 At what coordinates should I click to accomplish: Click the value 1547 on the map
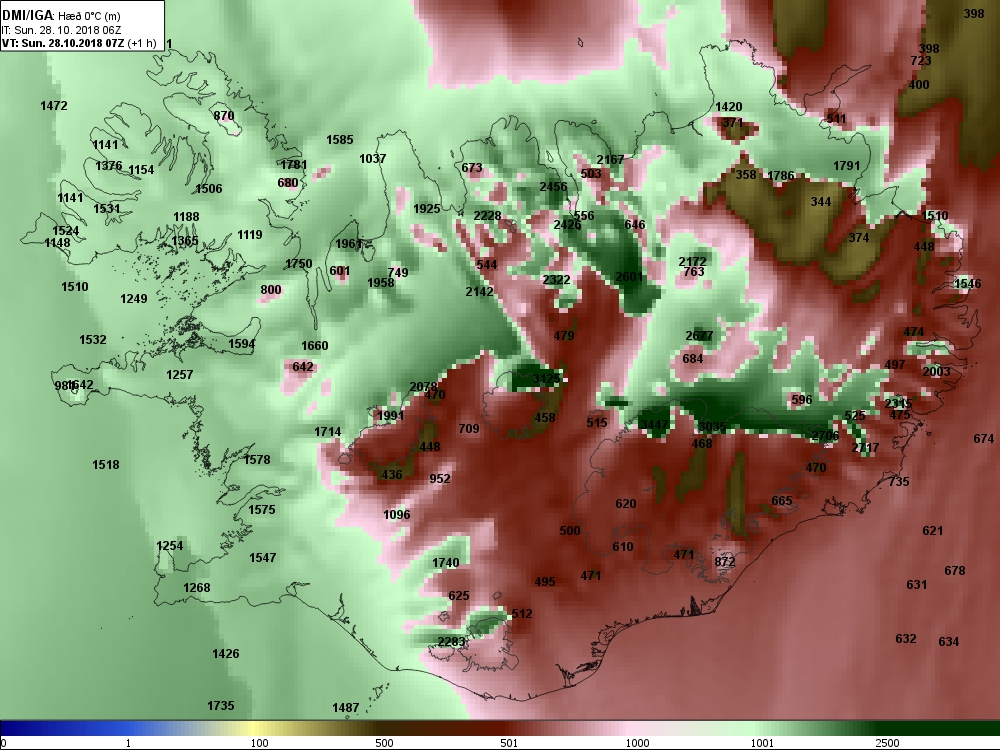[x=262, y=558]
